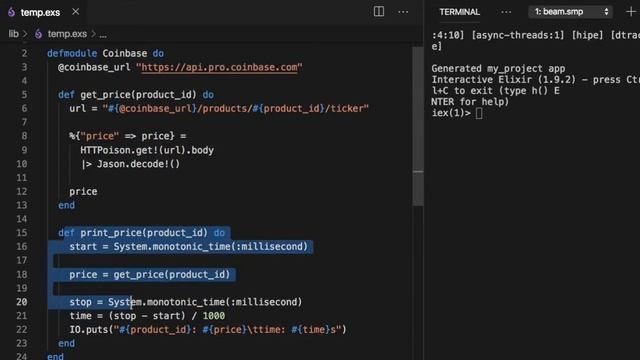The width and height of the screenshot is (640, 360).
Task: Click '|> Jason.decode!()' code line
Action: [130, 164]
